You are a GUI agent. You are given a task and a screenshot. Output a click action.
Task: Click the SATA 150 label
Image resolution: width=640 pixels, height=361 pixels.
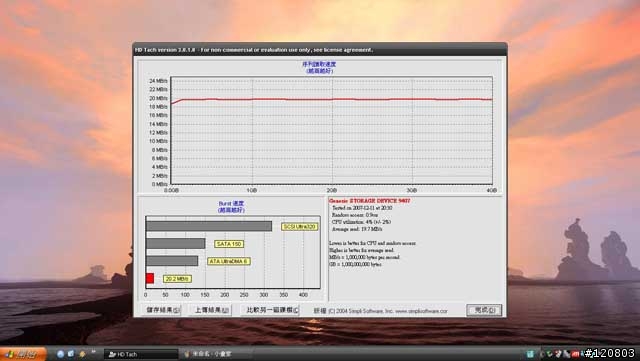tap(229, 244)
